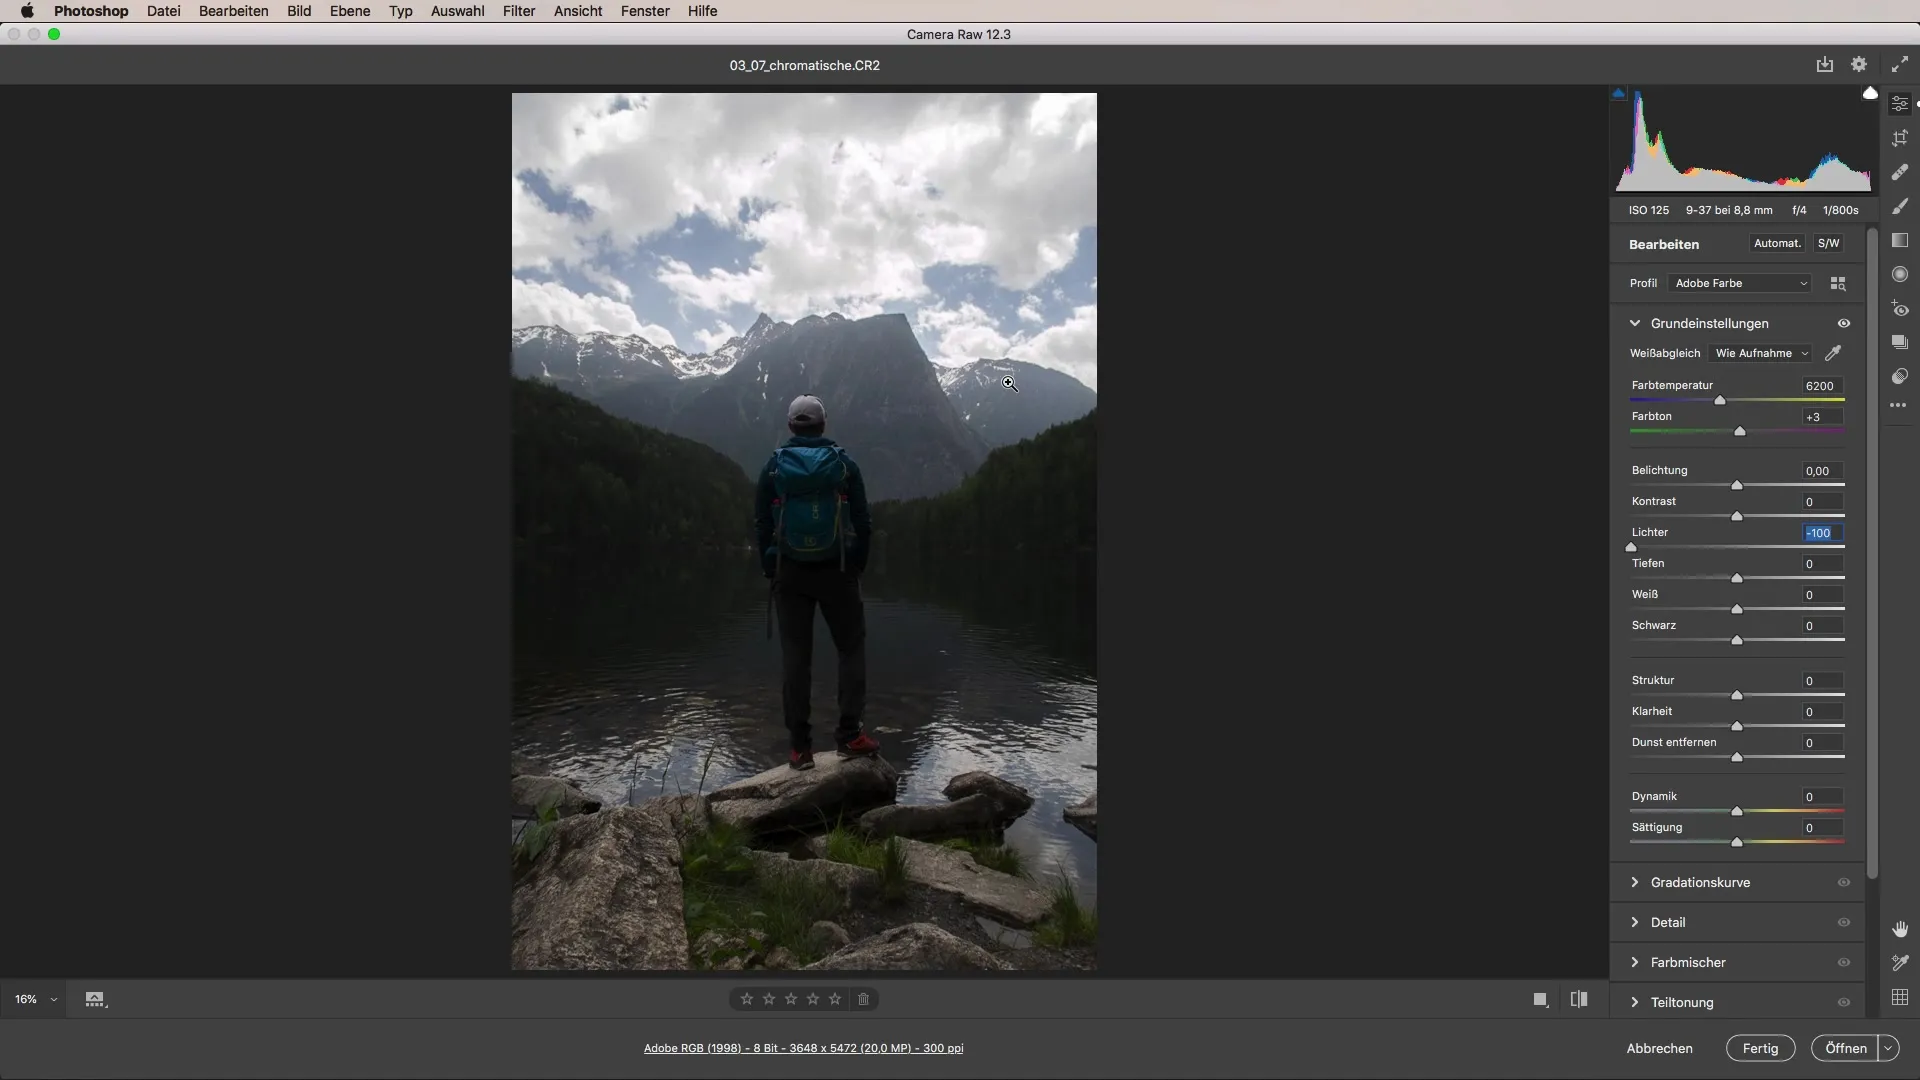Screen dimensions: 1920x1080
Task: Rate the image one star
Action: tap(747, 999)
